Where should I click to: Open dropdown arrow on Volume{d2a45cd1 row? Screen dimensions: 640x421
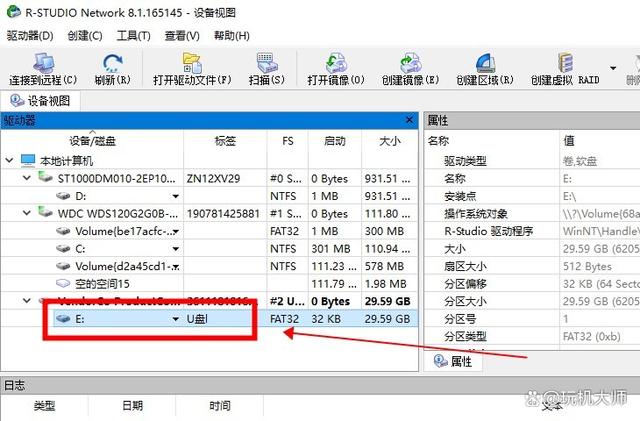tap(176, 267)
